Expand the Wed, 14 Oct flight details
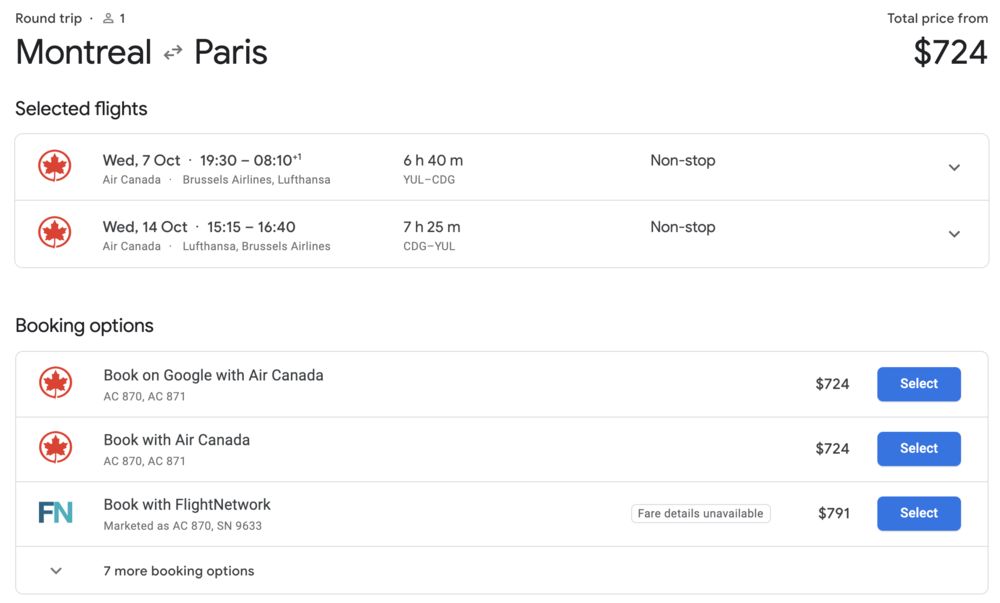 pyautogui.click(x=954, y=234)
